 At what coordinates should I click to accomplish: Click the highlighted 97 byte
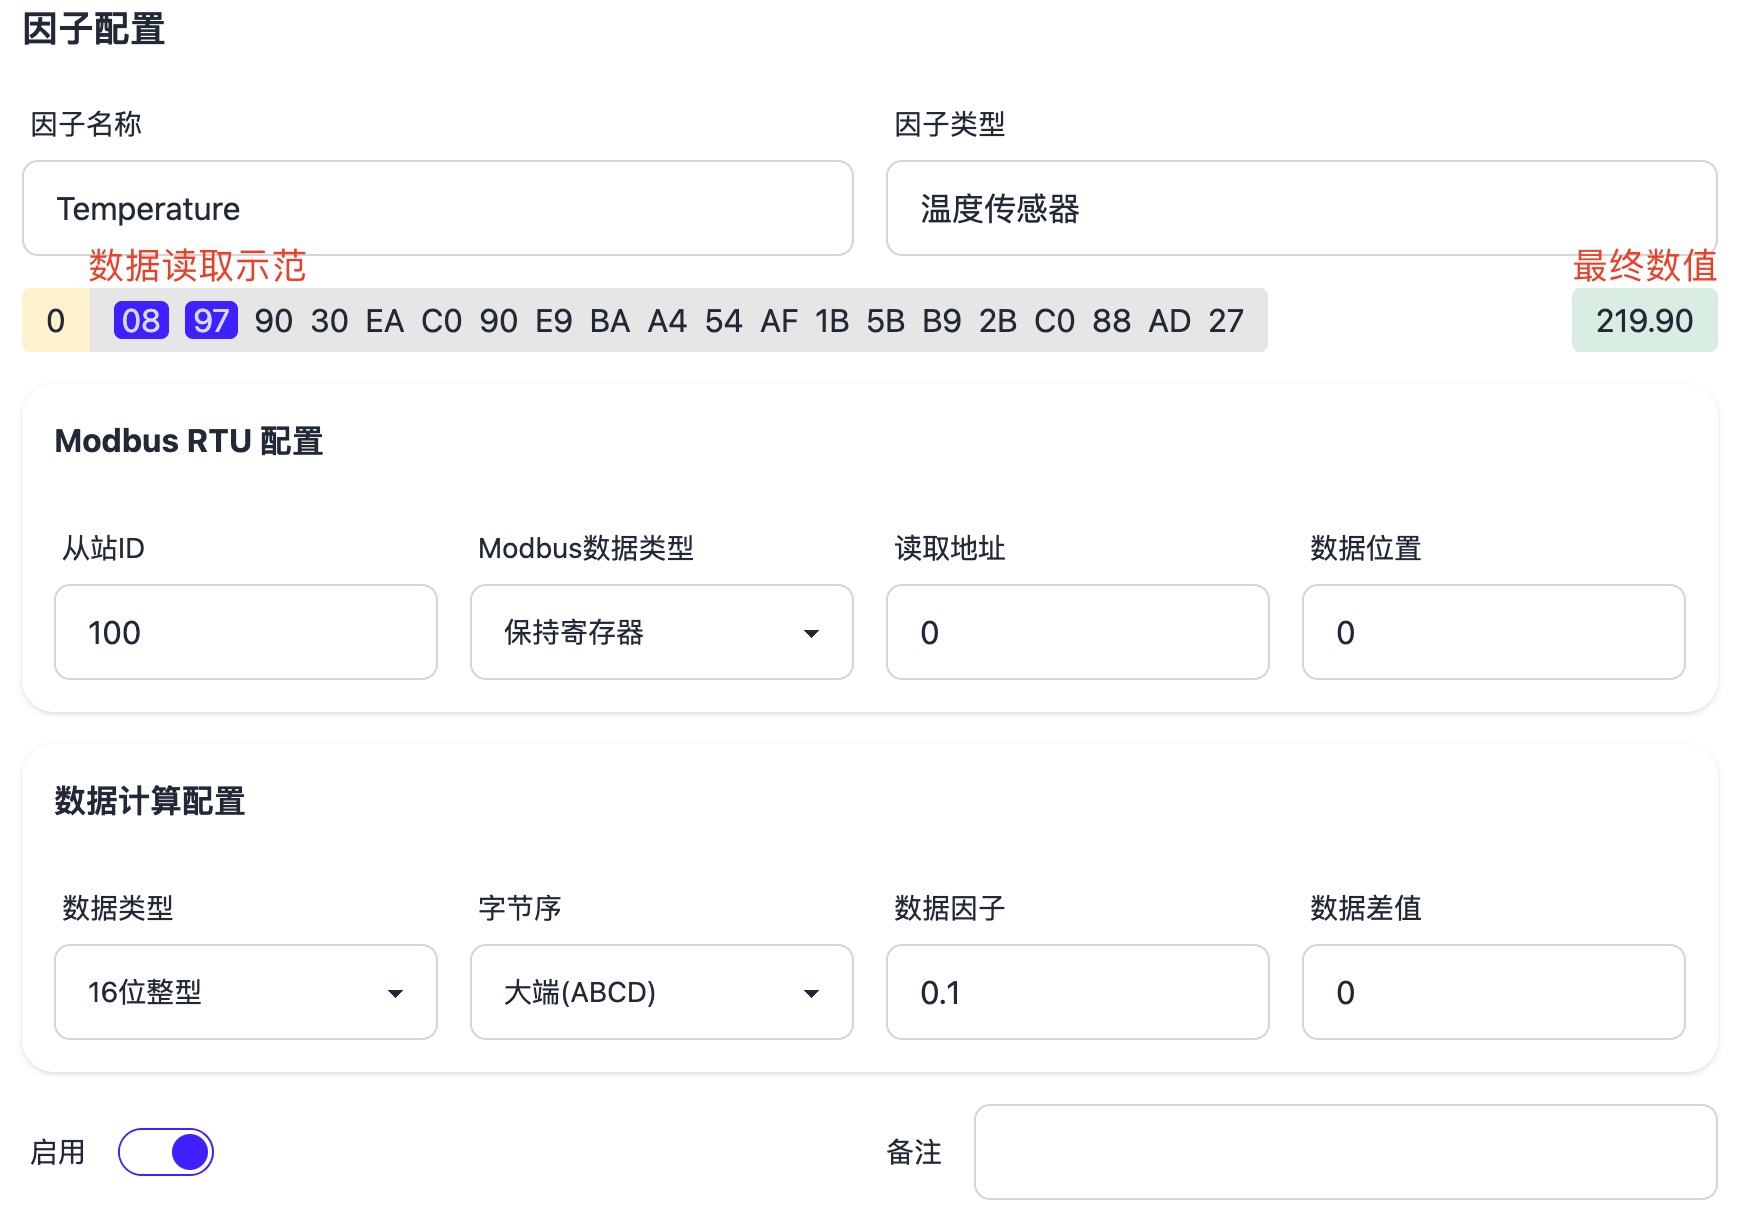(x=211, y=321)
